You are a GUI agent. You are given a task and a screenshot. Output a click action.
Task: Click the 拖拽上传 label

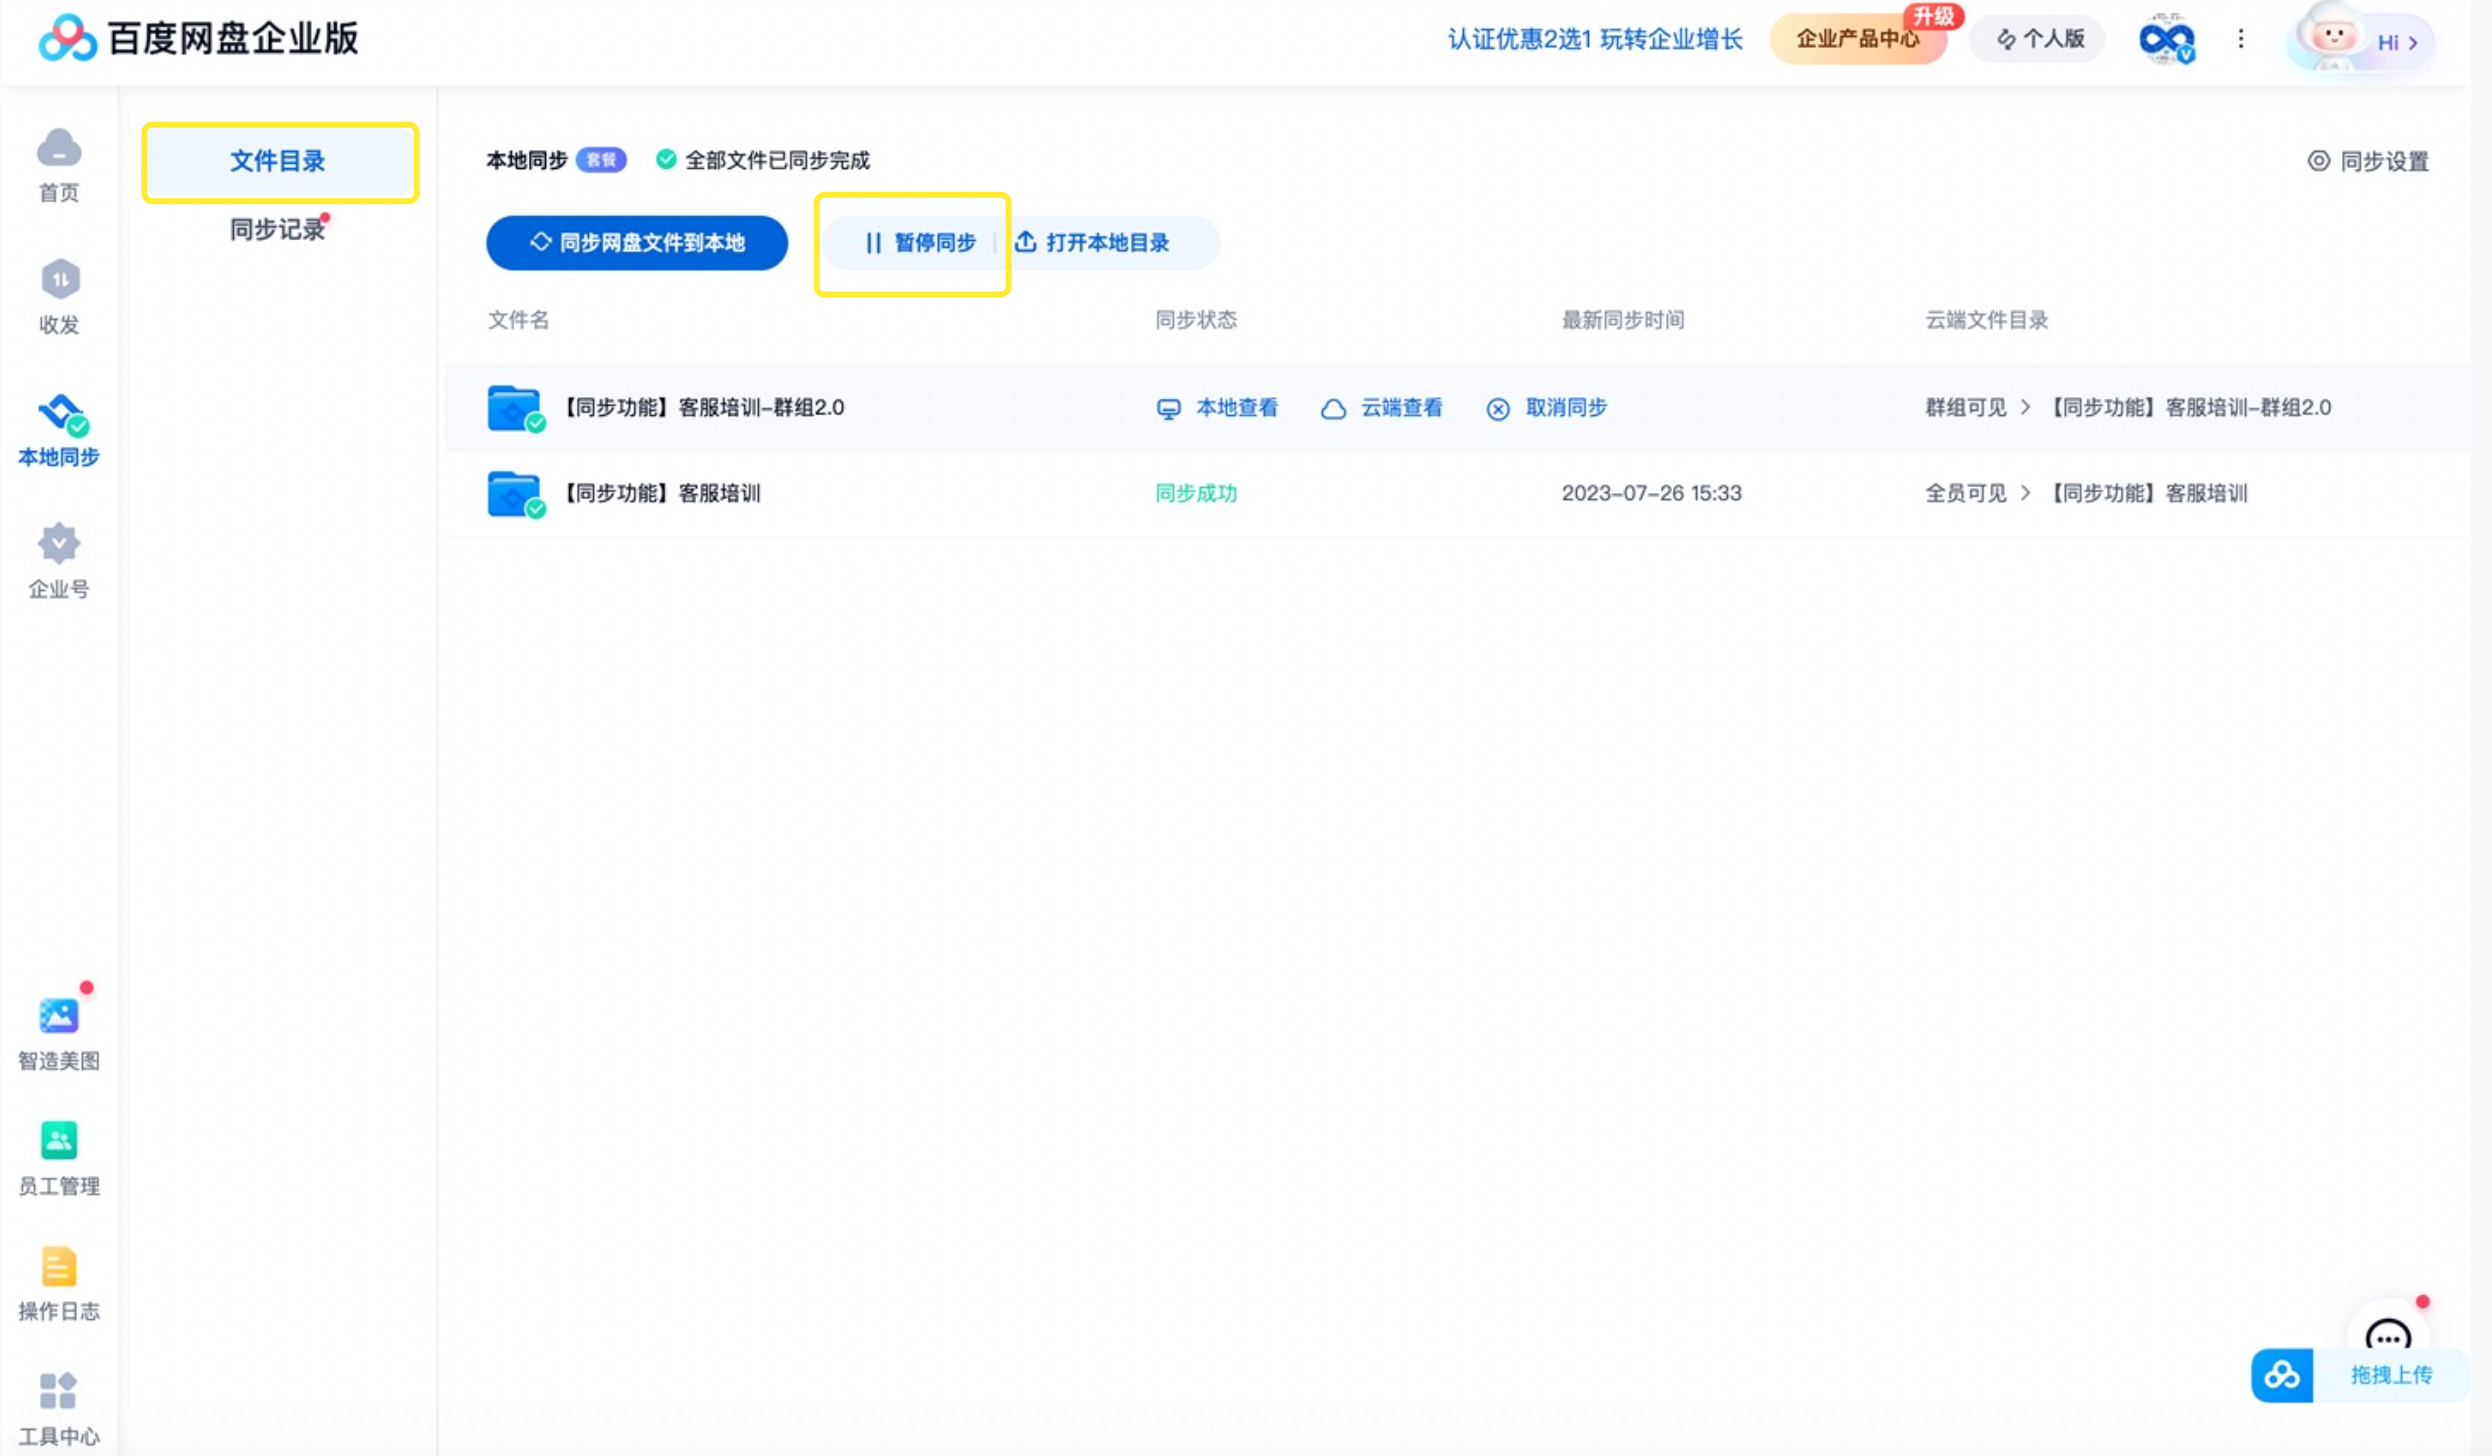click(2390, 1375)
